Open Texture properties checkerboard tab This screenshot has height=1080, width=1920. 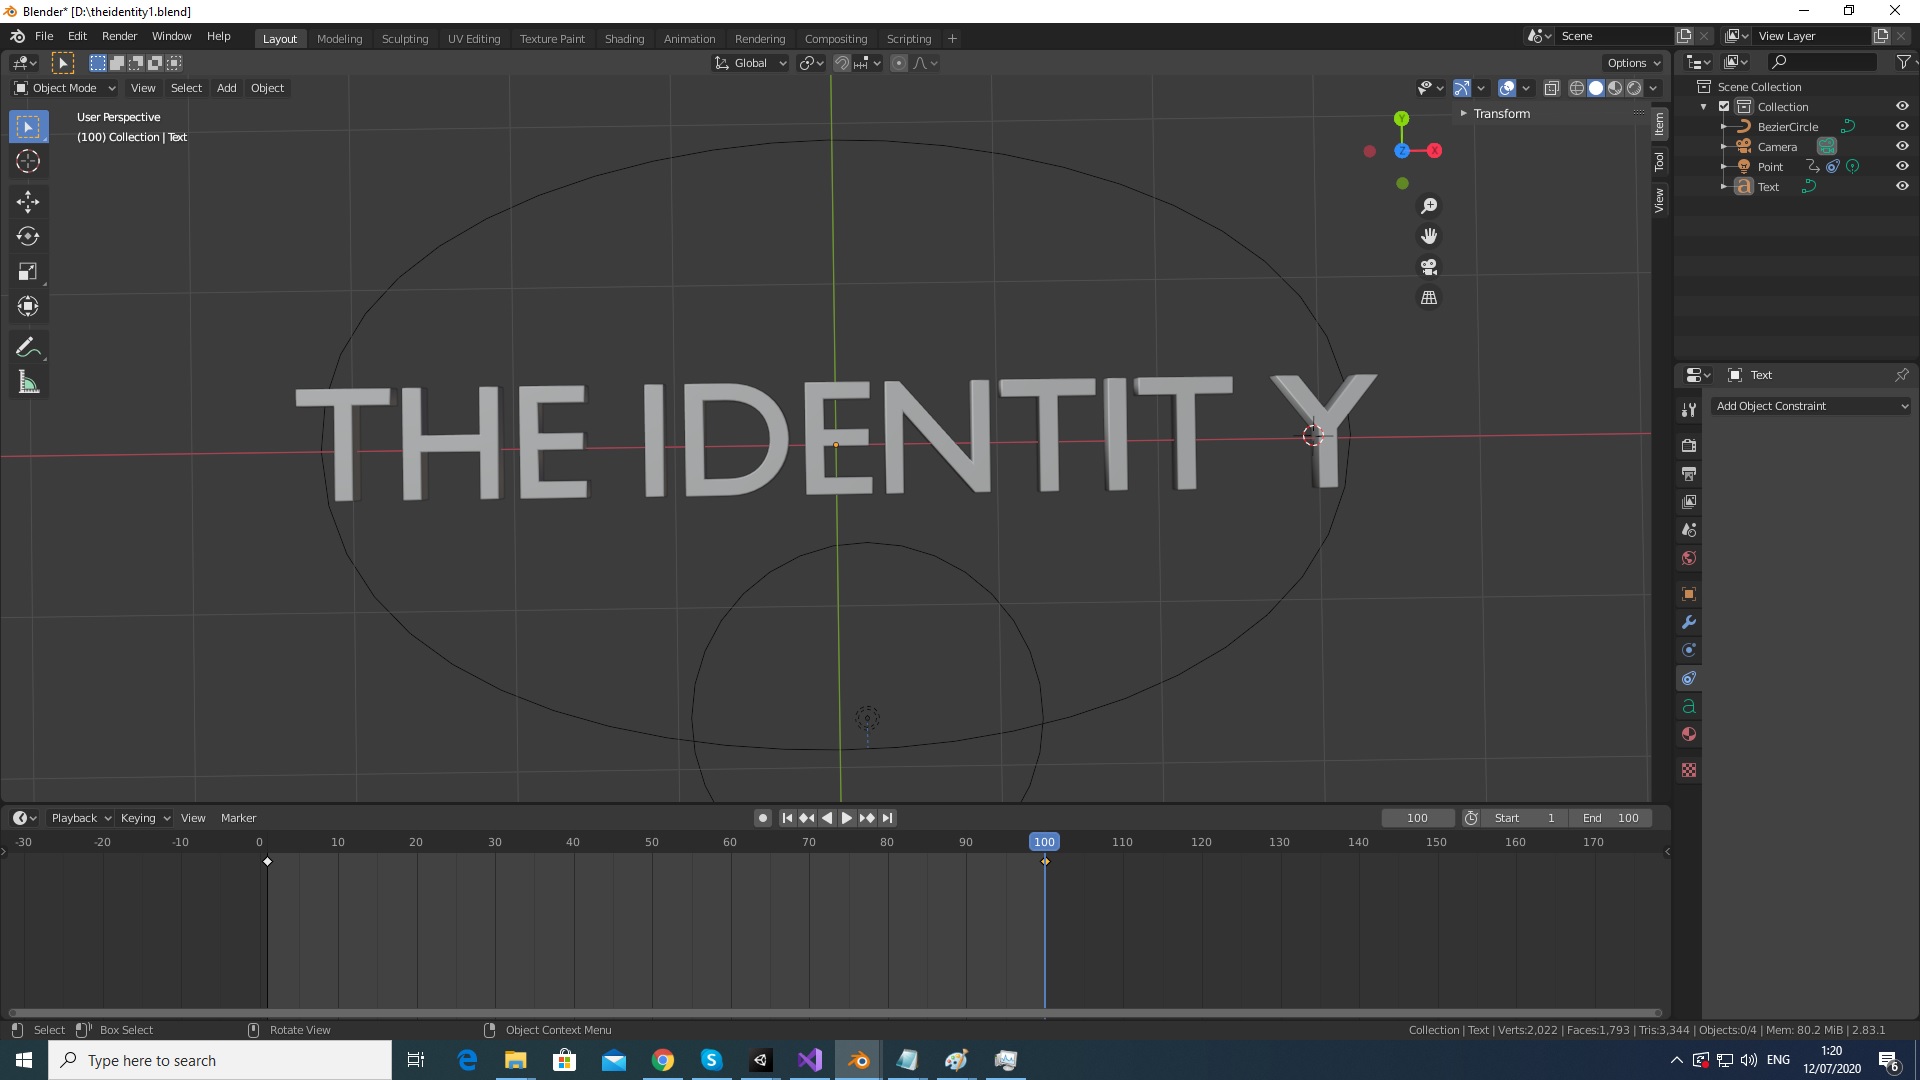[1689, 770]
